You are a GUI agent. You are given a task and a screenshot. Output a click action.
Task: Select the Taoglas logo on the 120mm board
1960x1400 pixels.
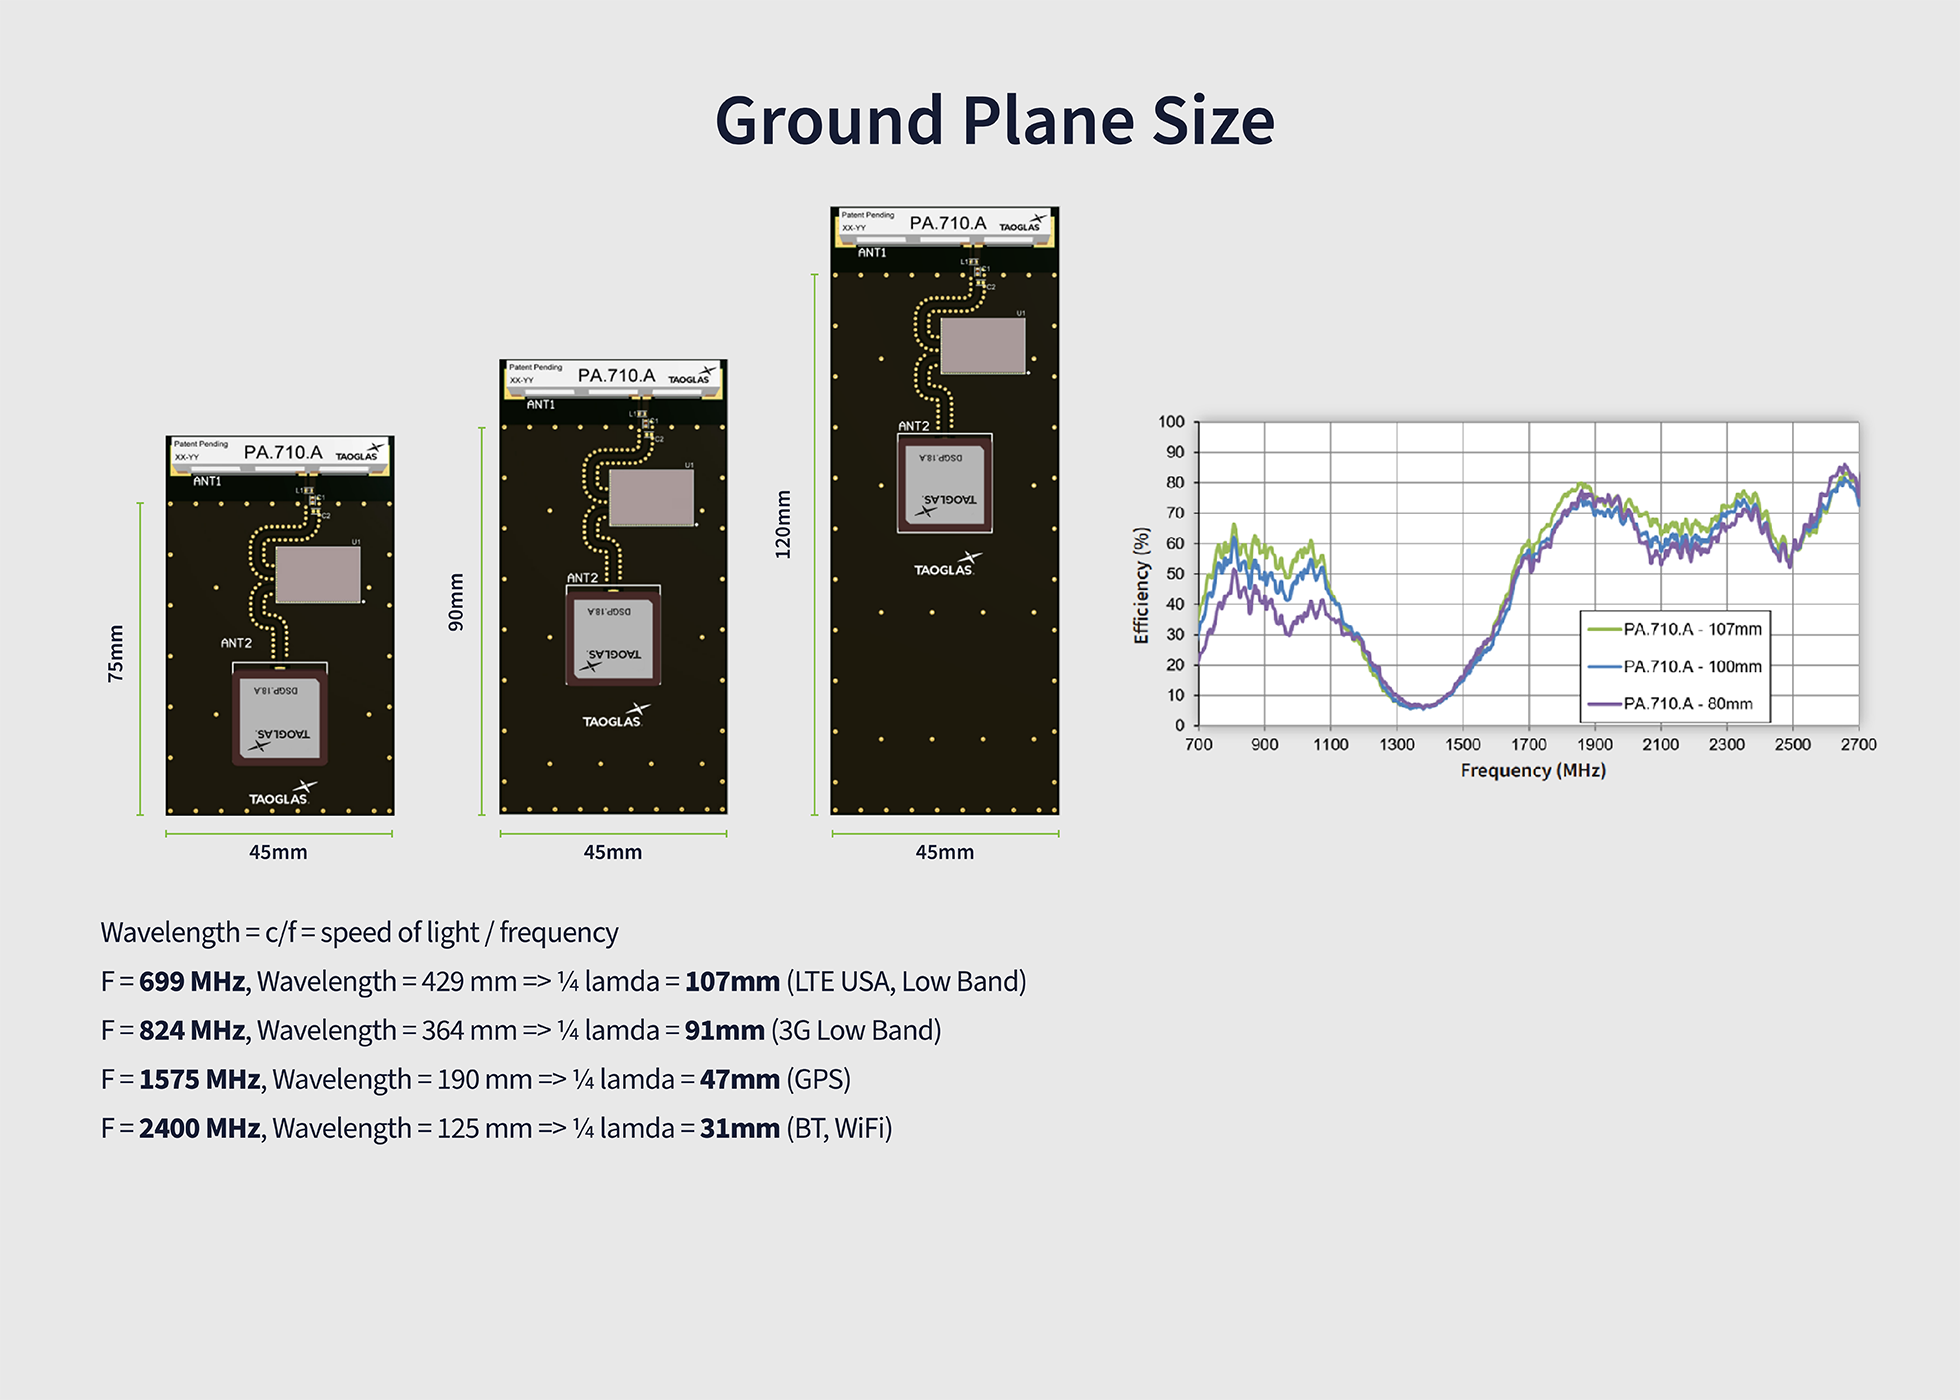(x=948, y=561)
